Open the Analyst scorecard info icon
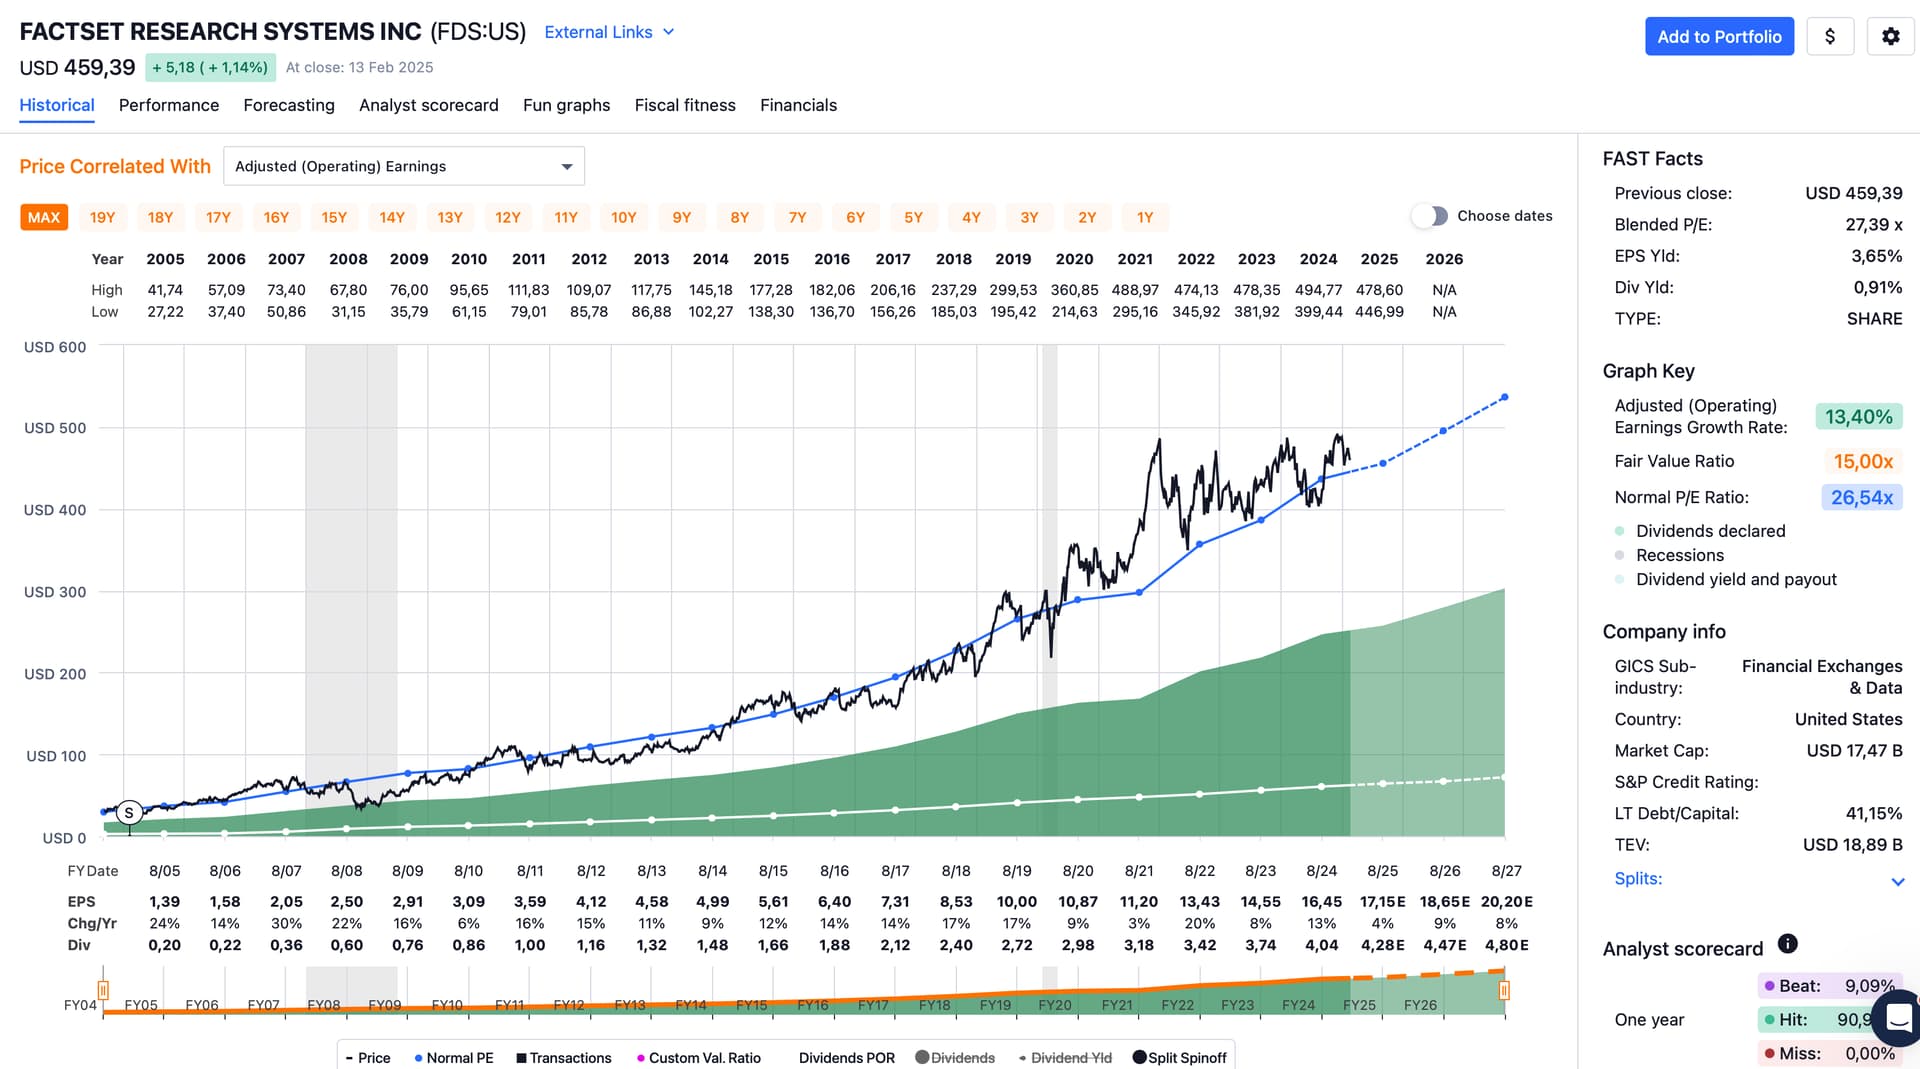The width and height of the screenshot is (1920, 1069). click(x=1788, y=943)
